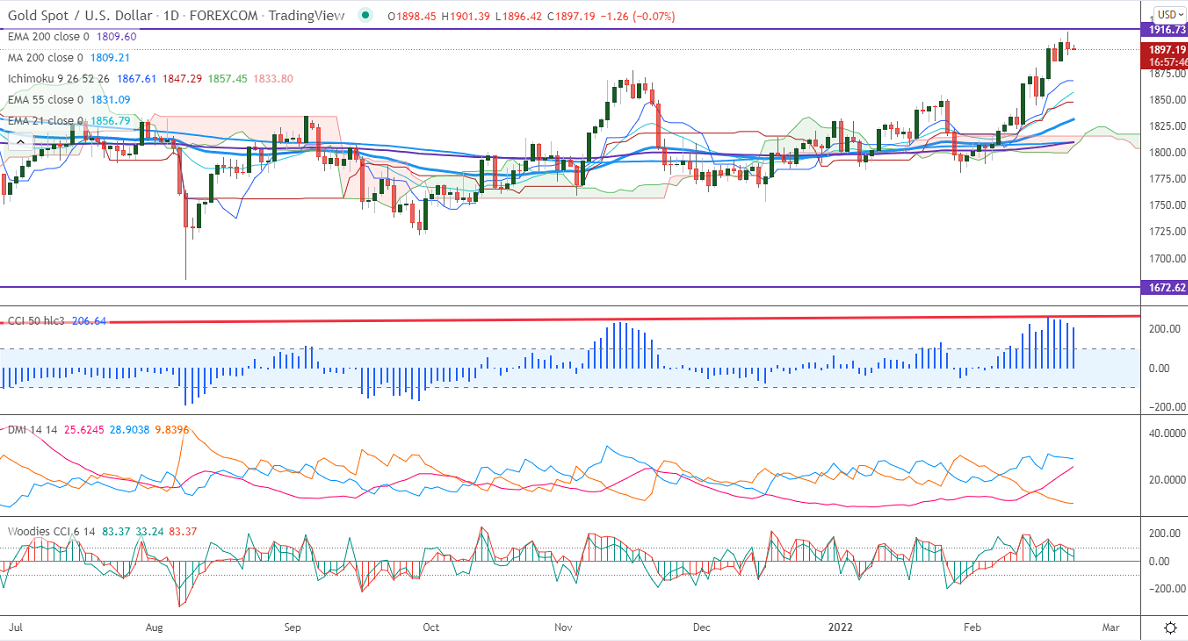Click the DMI value 28.9038
The image size is (1188, 641).
pos(130,430)
